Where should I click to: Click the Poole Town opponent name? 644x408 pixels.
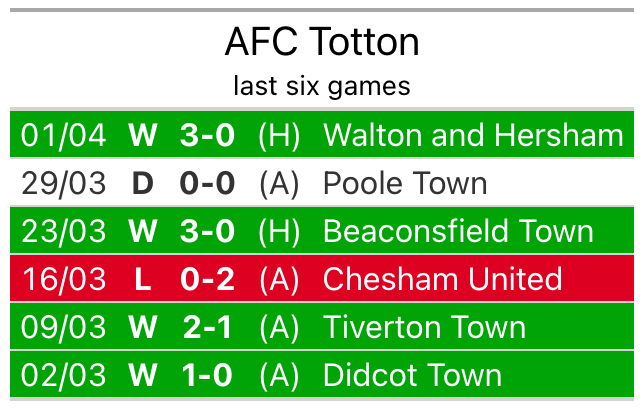[x=405, y=183]
